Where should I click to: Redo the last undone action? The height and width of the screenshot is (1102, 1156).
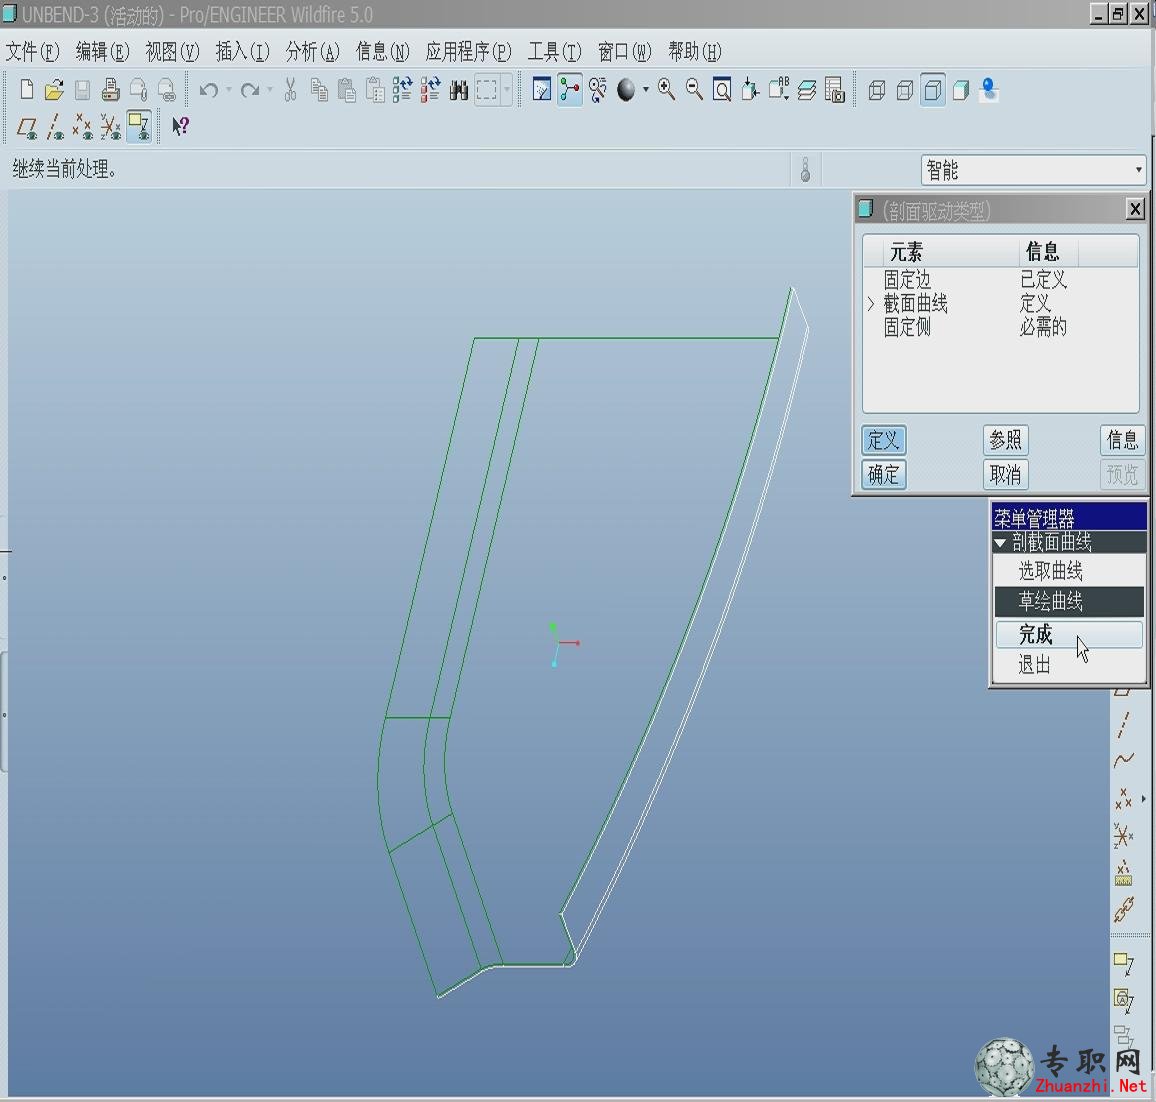(250, 90)
